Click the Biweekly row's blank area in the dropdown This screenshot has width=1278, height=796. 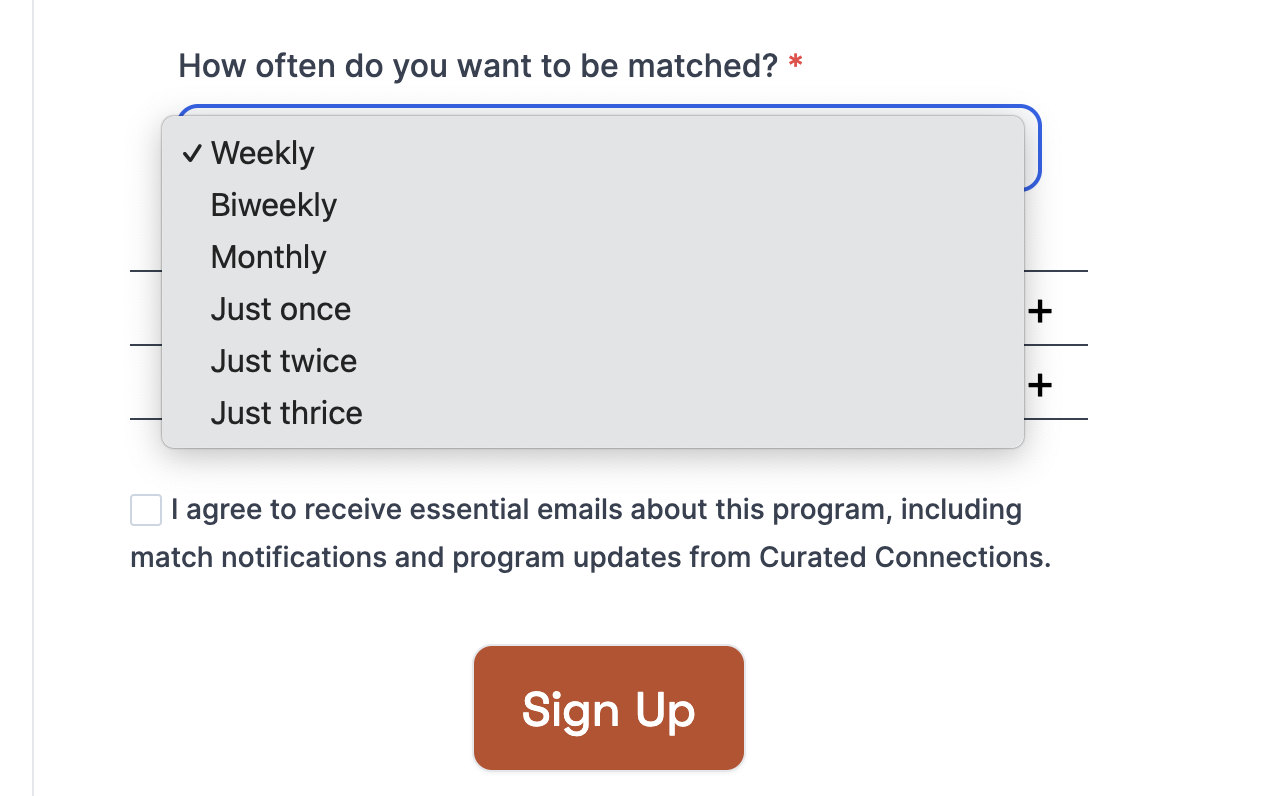(x=680, y=205)
